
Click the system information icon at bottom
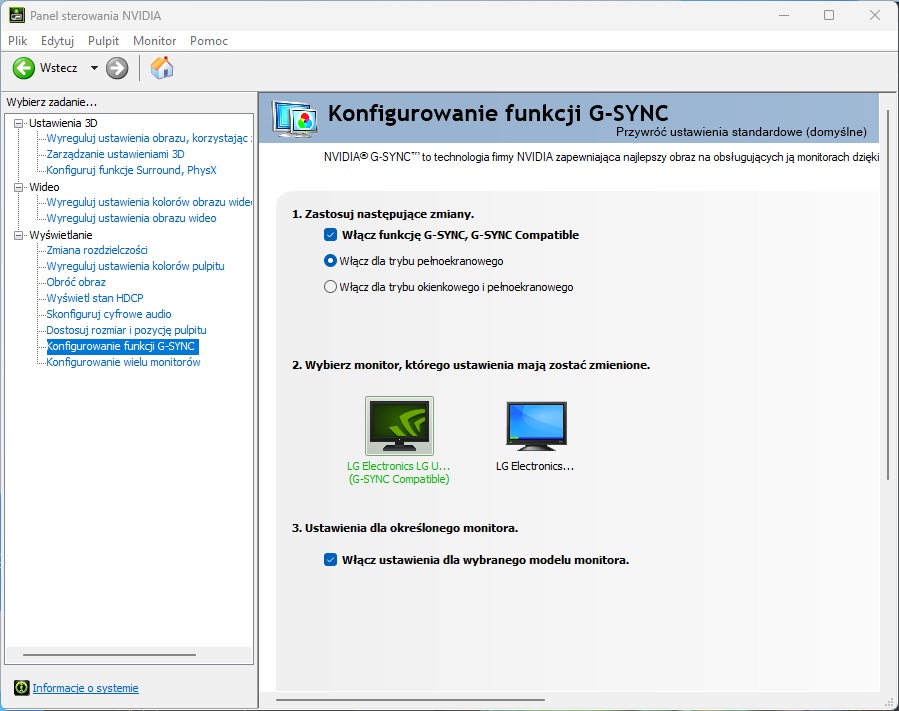pos(22,687)
